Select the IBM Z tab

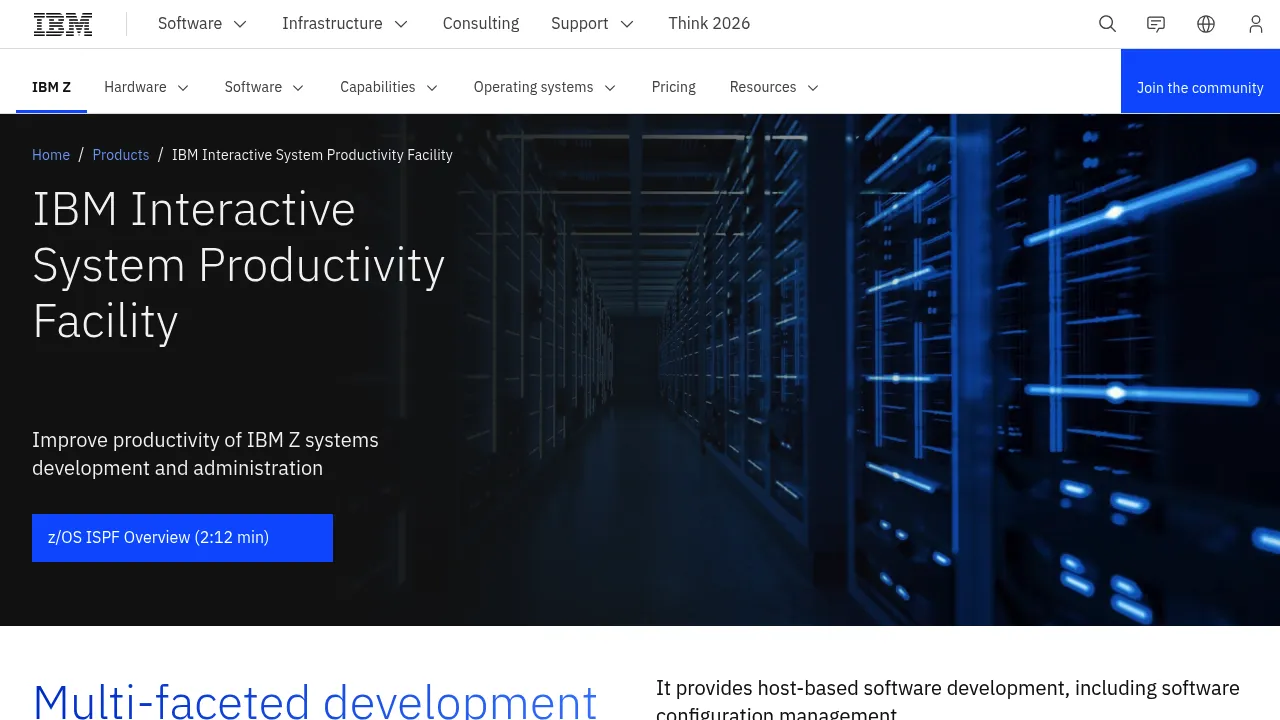52,87
